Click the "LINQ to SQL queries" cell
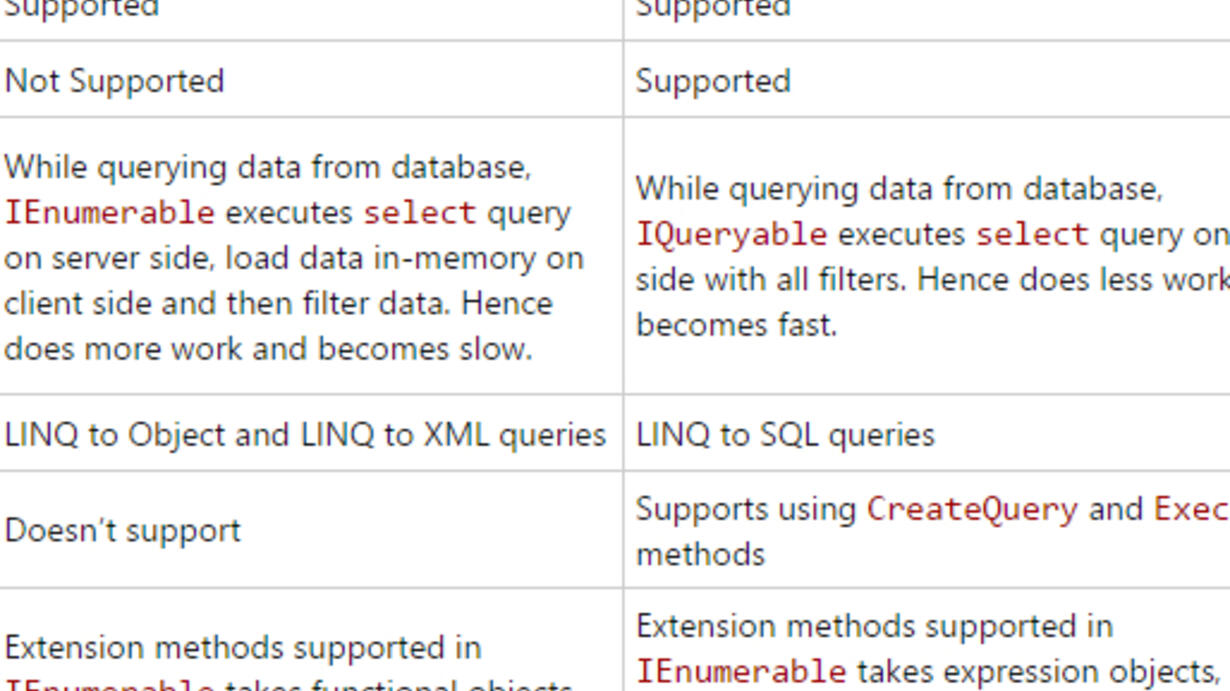 click(x=785, y=435)
